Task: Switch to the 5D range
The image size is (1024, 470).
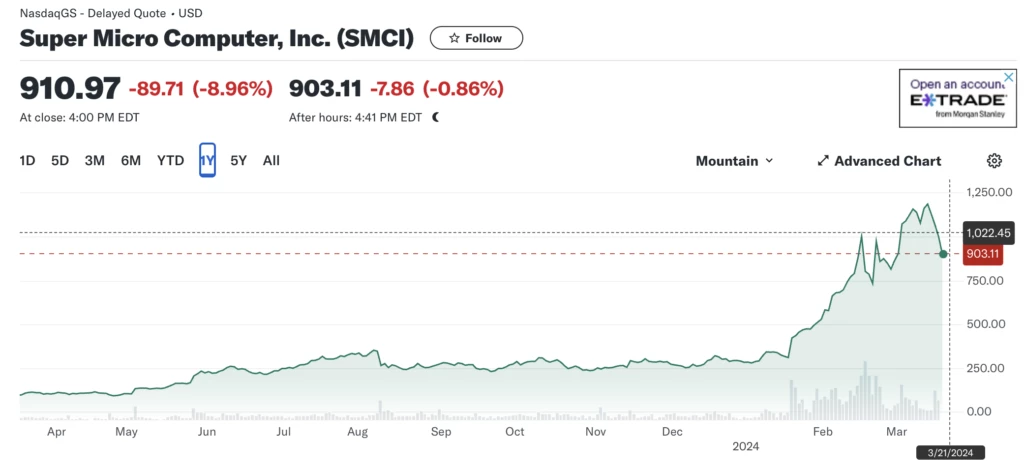Action: [60, 160]
